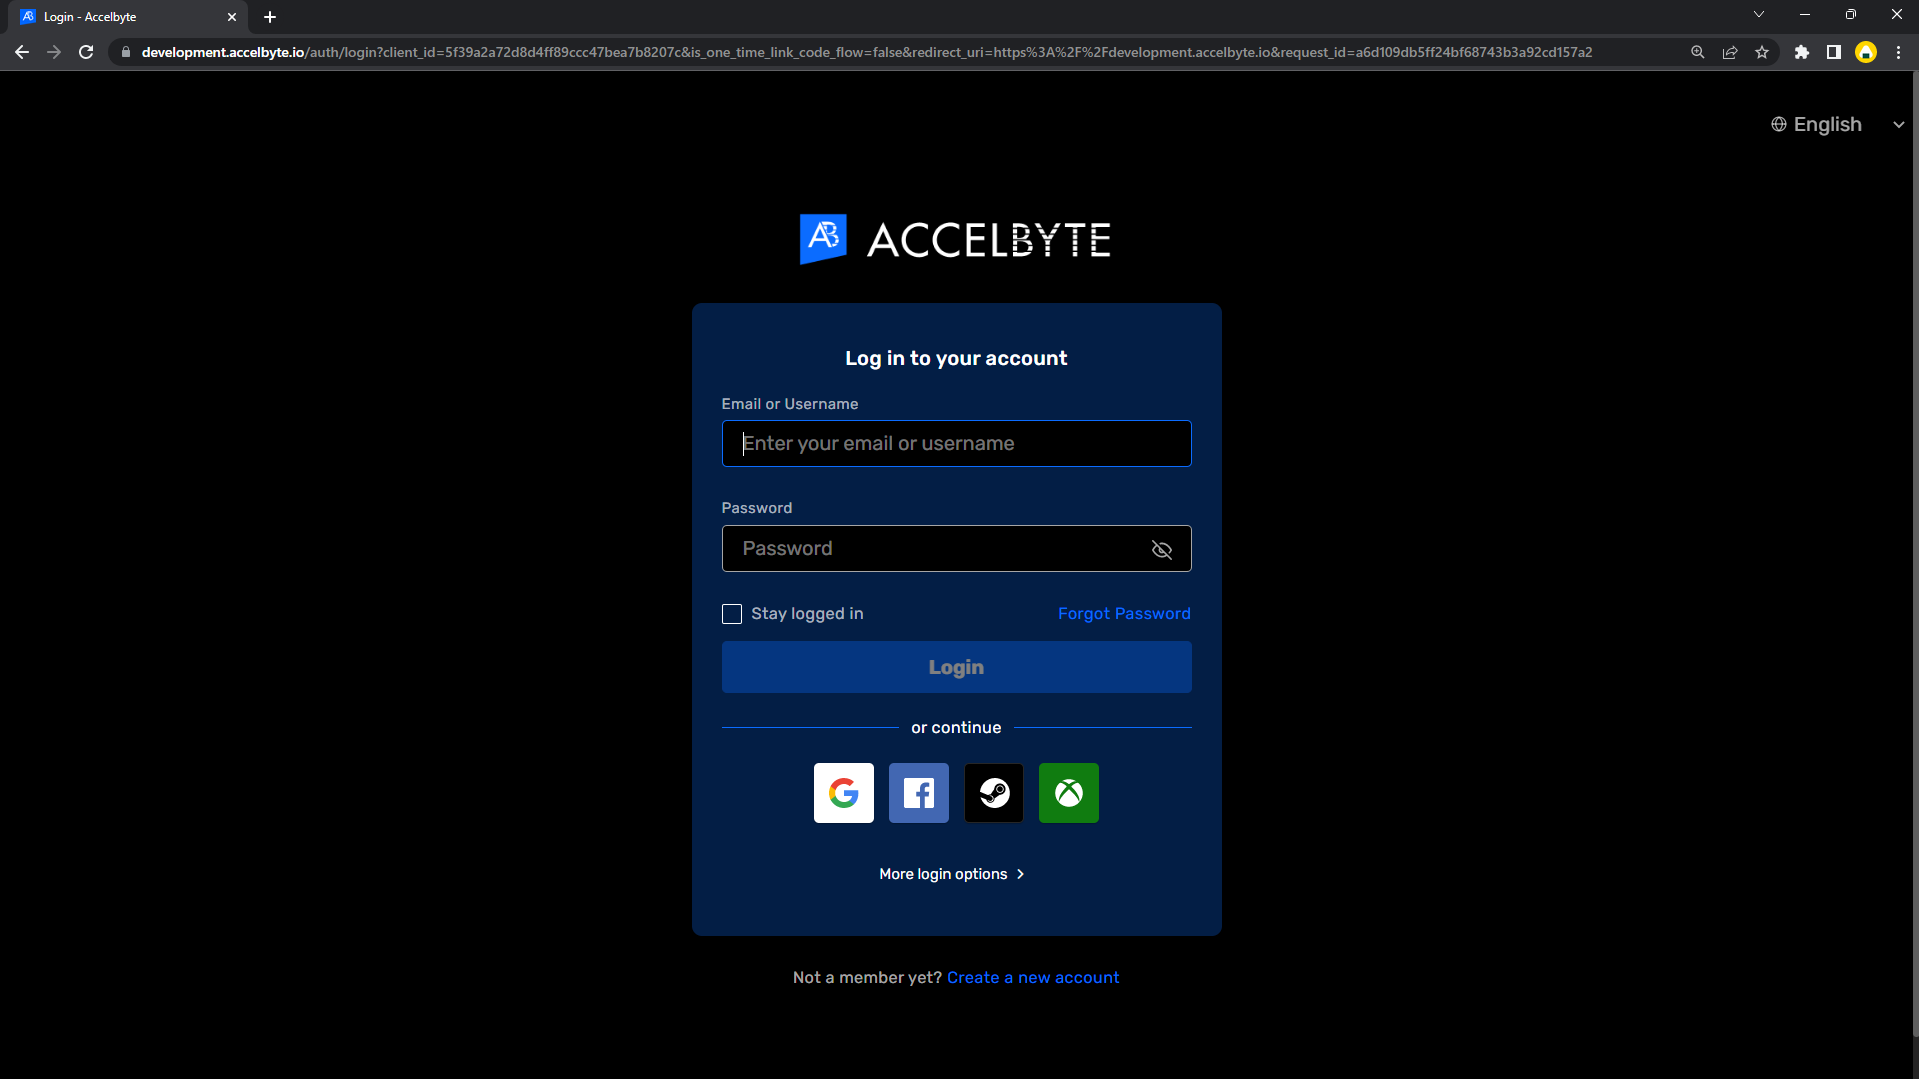Screen dimensions: 1919x1079
Task: Open a new tab with the plus button
Action: (269, 17)
